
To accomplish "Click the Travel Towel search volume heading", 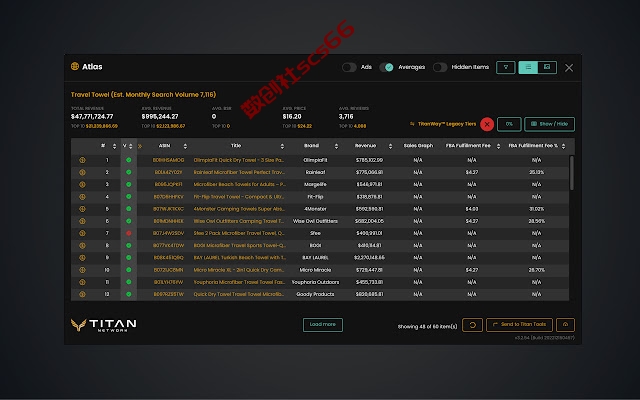I will click(143, 95).
